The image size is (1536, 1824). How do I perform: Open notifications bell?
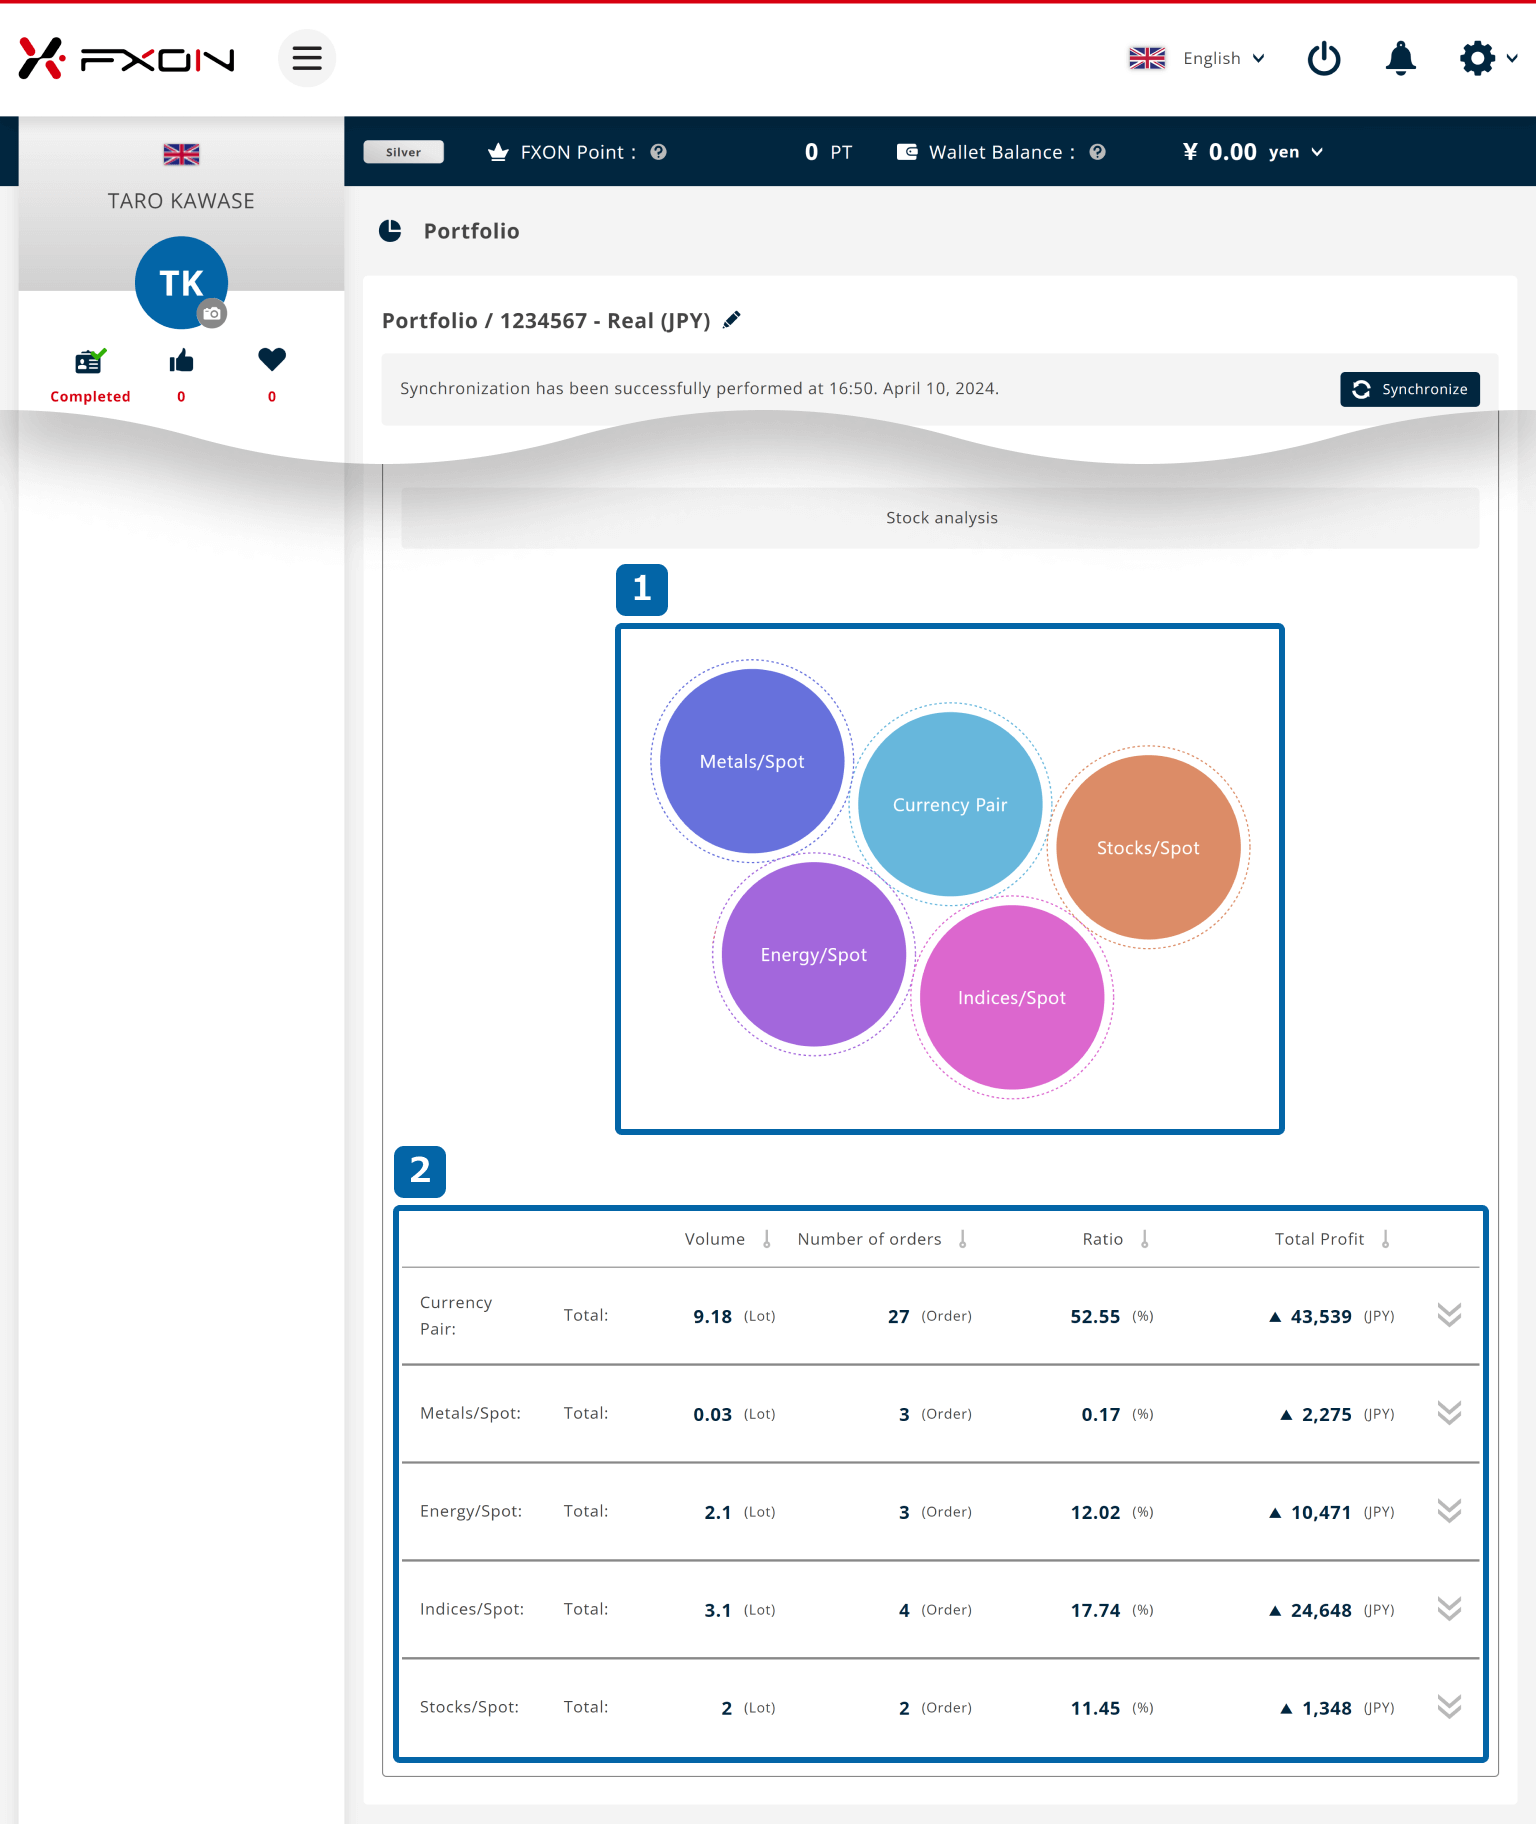click(1401, 58)
